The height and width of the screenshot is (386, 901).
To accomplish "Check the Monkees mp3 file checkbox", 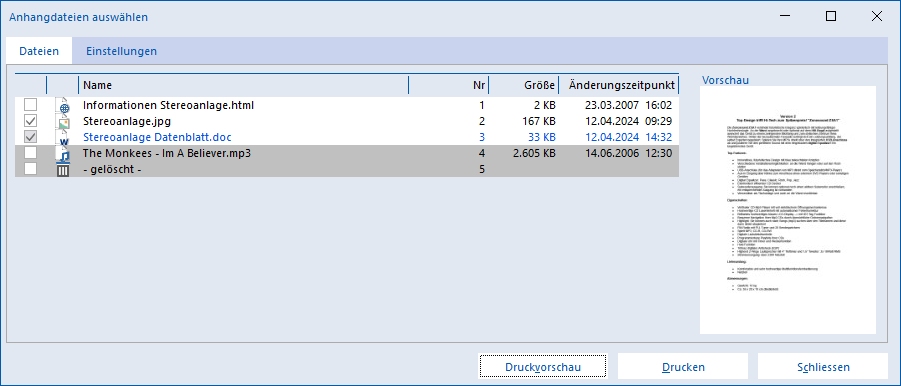I will pyautogui.click(x=30, y=153).
